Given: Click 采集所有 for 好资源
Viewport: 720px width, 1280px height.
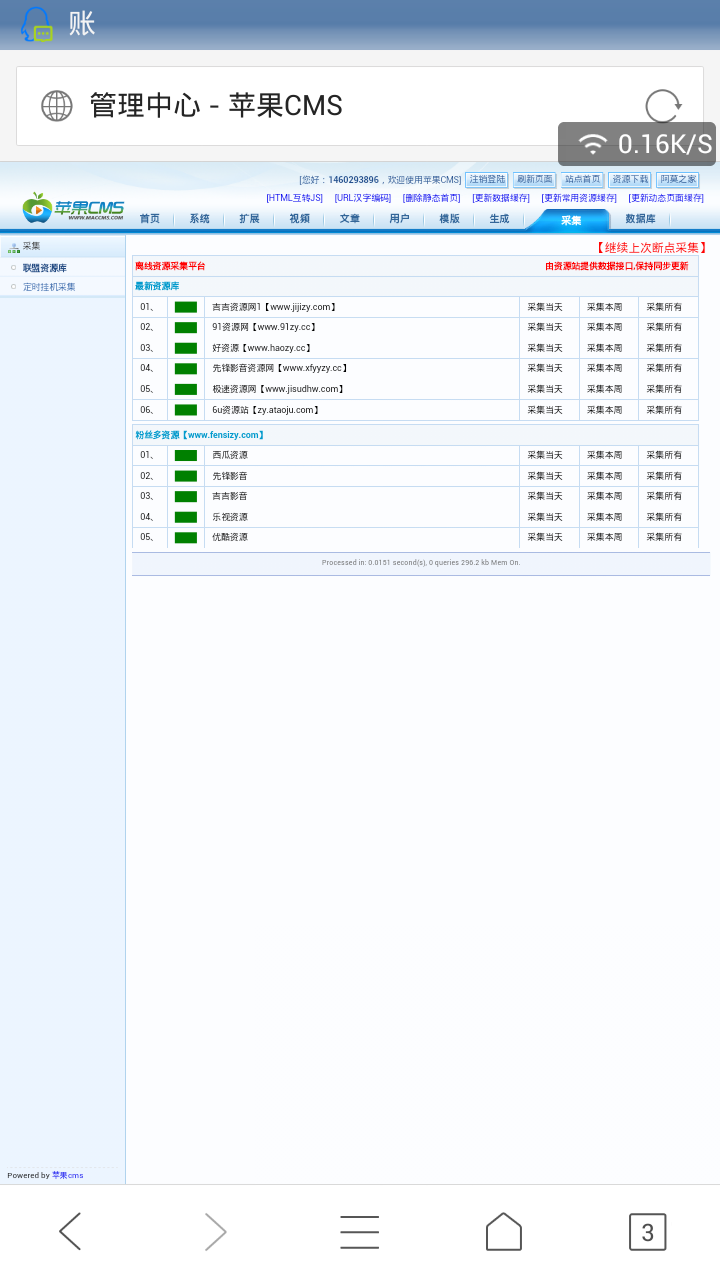Looking at the screenshot, I should [x=664, y=348].
